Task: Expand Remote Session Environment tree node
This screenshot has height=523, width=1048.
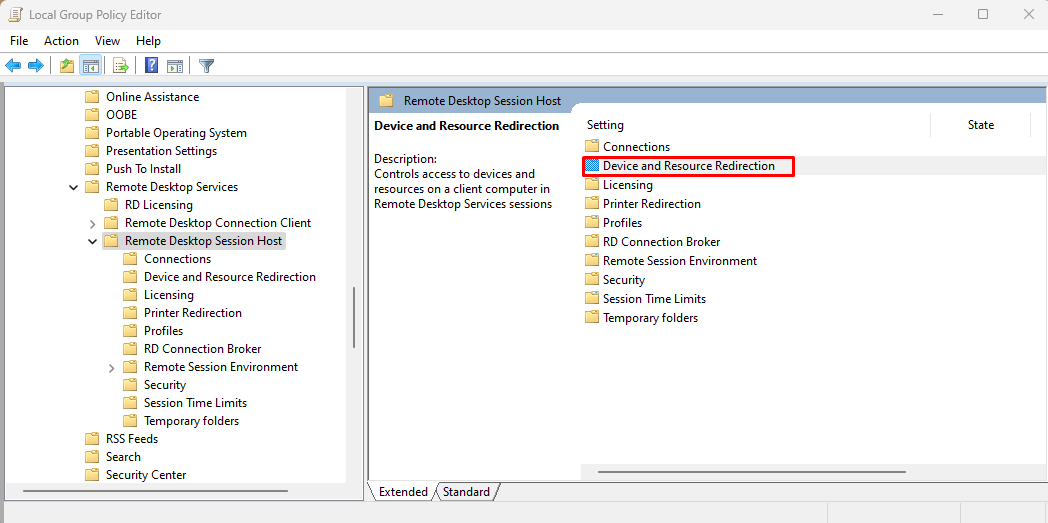Action: (x=112, y=368)
